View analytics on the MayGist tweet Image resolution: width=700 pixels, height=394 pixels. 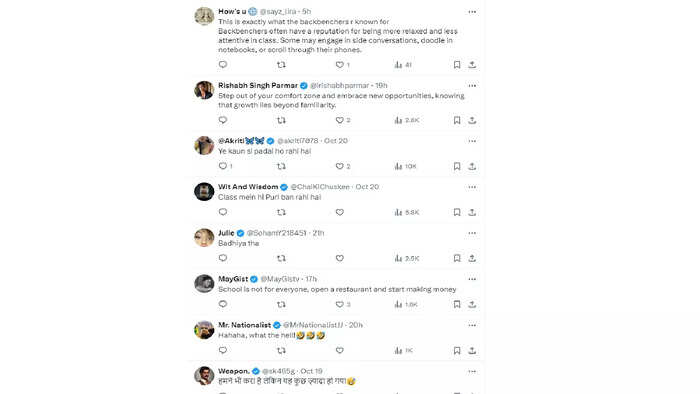tap(406, 304)
